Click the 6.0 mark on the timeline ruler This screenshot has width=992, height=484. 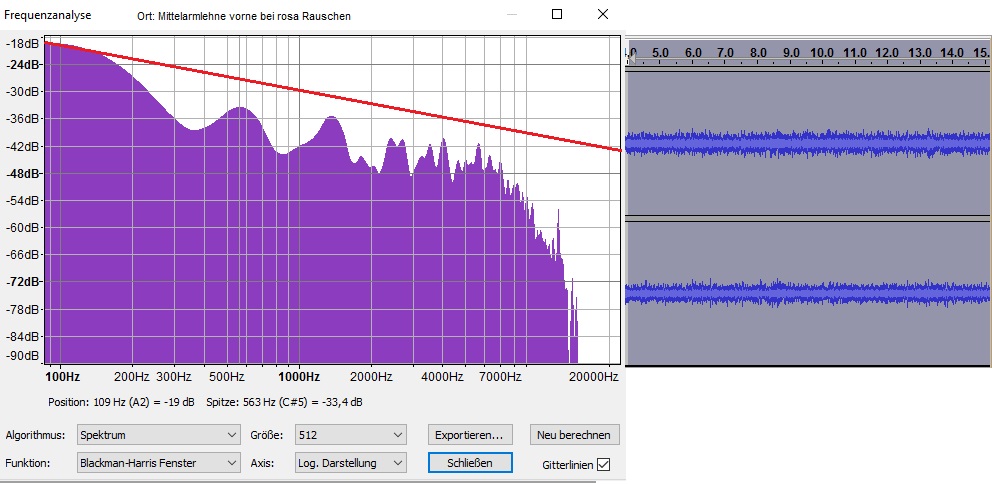click(693, 52)
